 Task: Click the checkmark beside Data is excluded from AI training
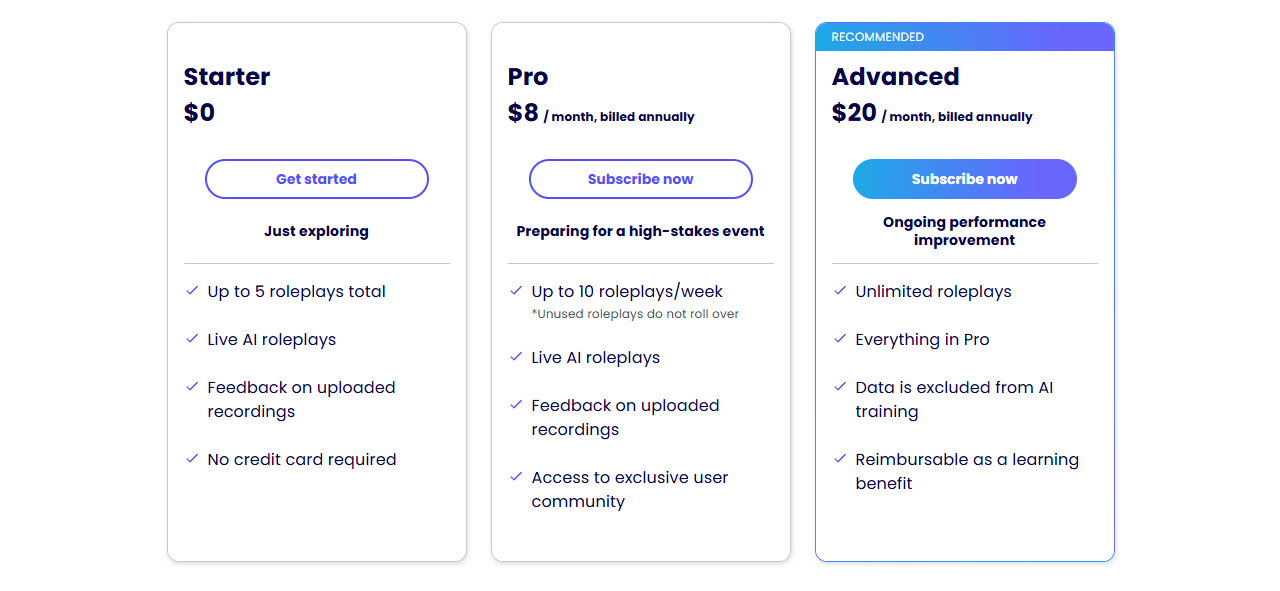point(840,387)
